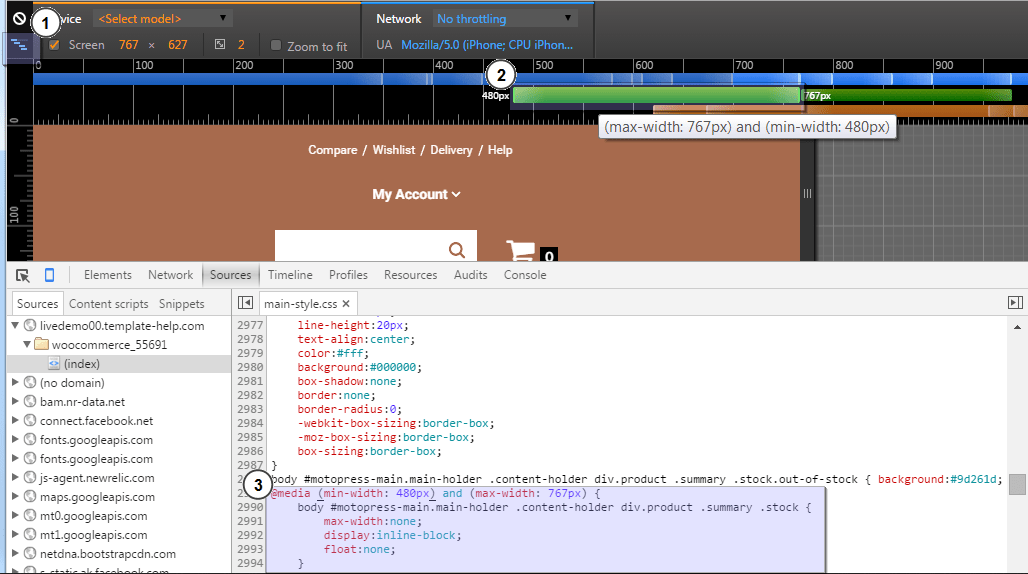
Task: Switch to the DevTools Network tab
Action: [170, 275]
